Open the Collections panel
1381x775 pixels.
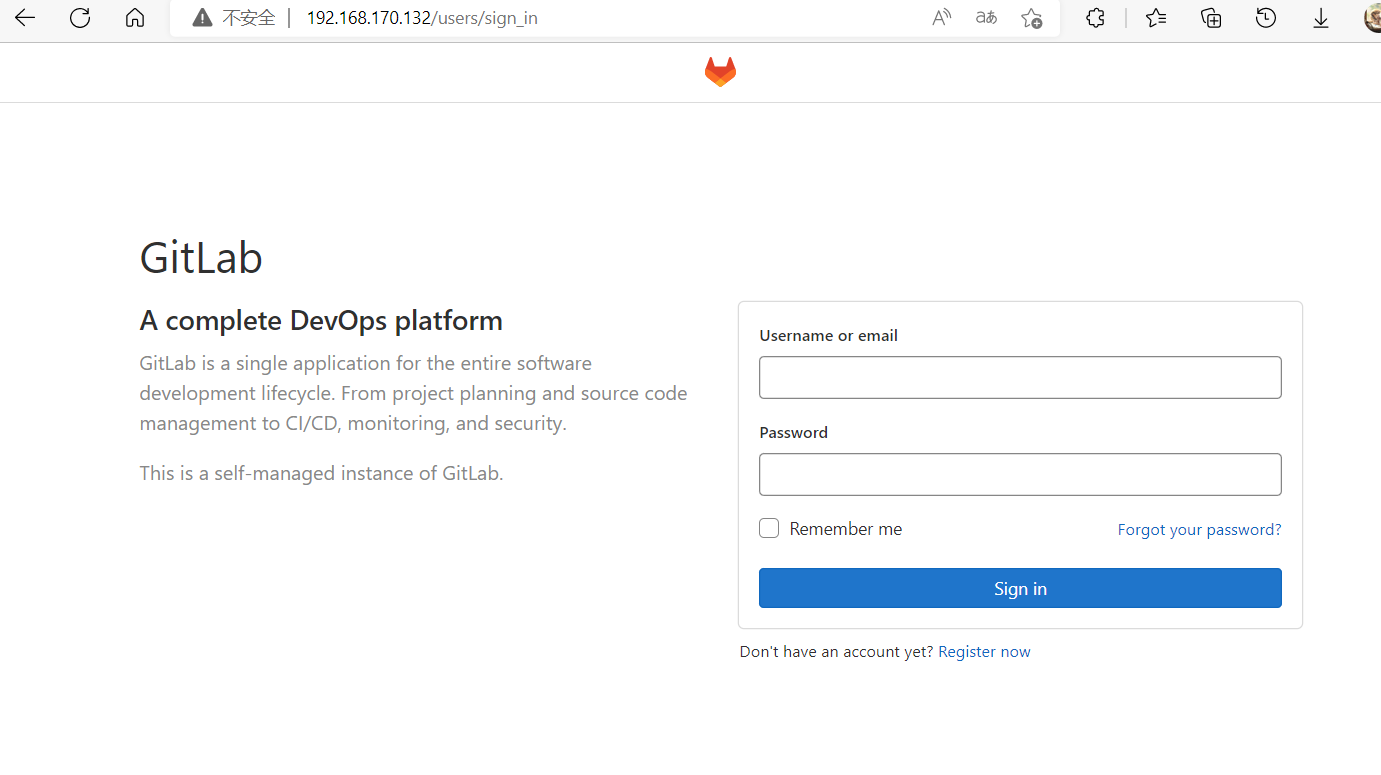coord(1211,18)
